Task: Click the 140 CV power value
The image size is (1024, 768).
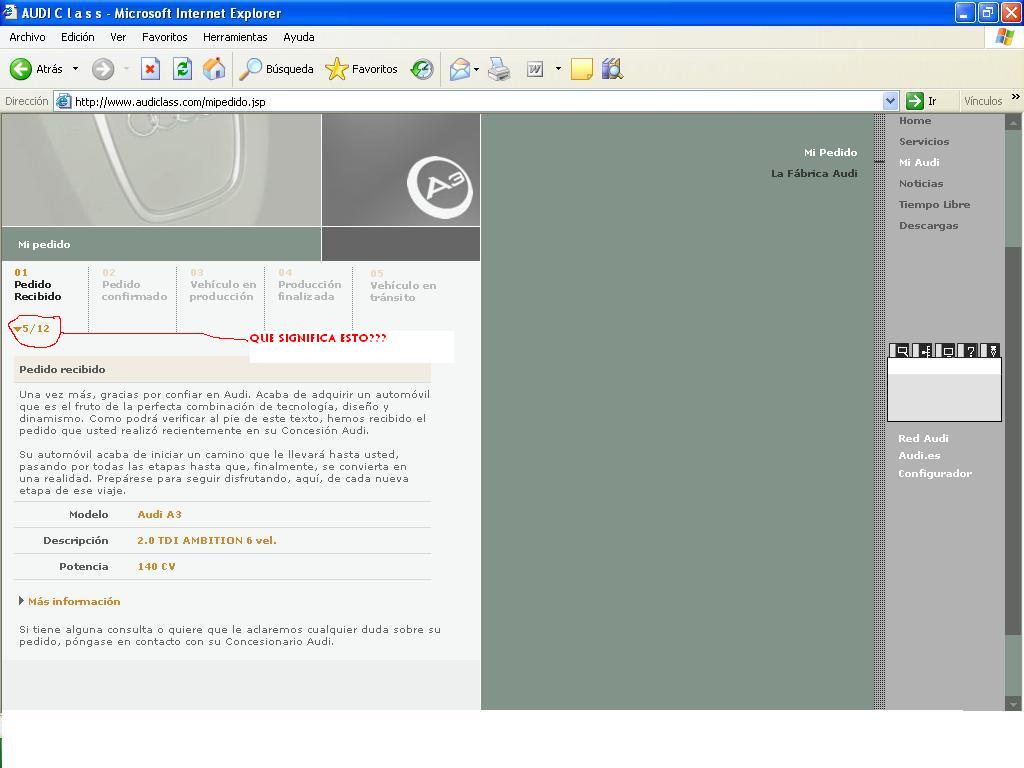Action: coord(156,567)
